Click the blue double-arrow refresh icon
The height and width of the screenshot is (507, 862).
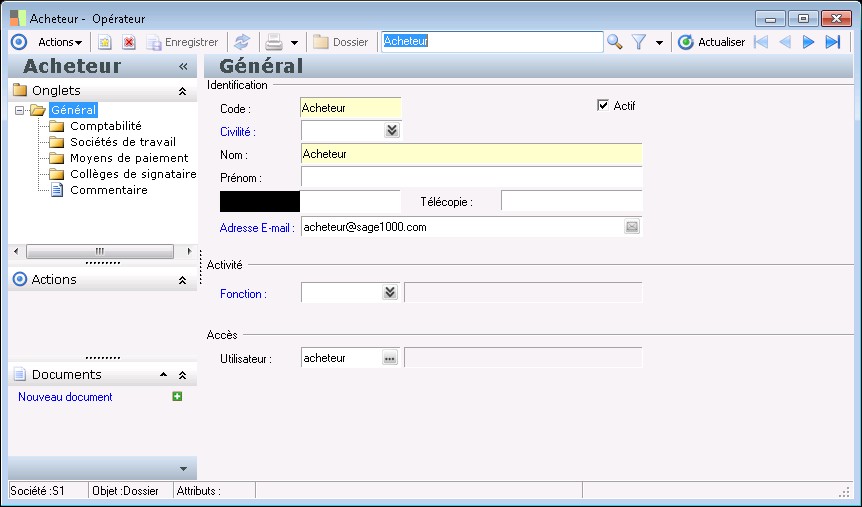pyautogui.click(x=241, y=42)
